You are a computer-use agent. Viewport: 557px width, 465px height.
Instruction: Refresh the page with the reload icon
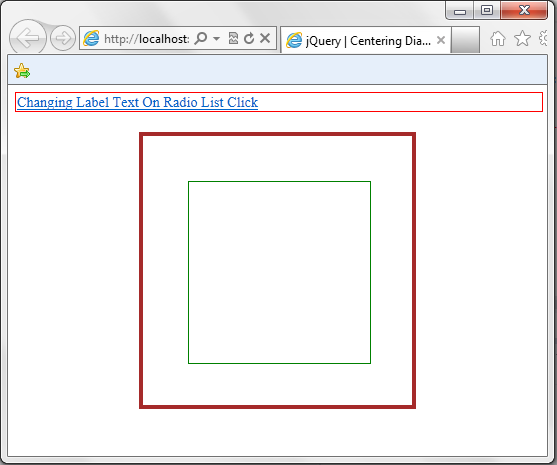(x=249, y=38)
